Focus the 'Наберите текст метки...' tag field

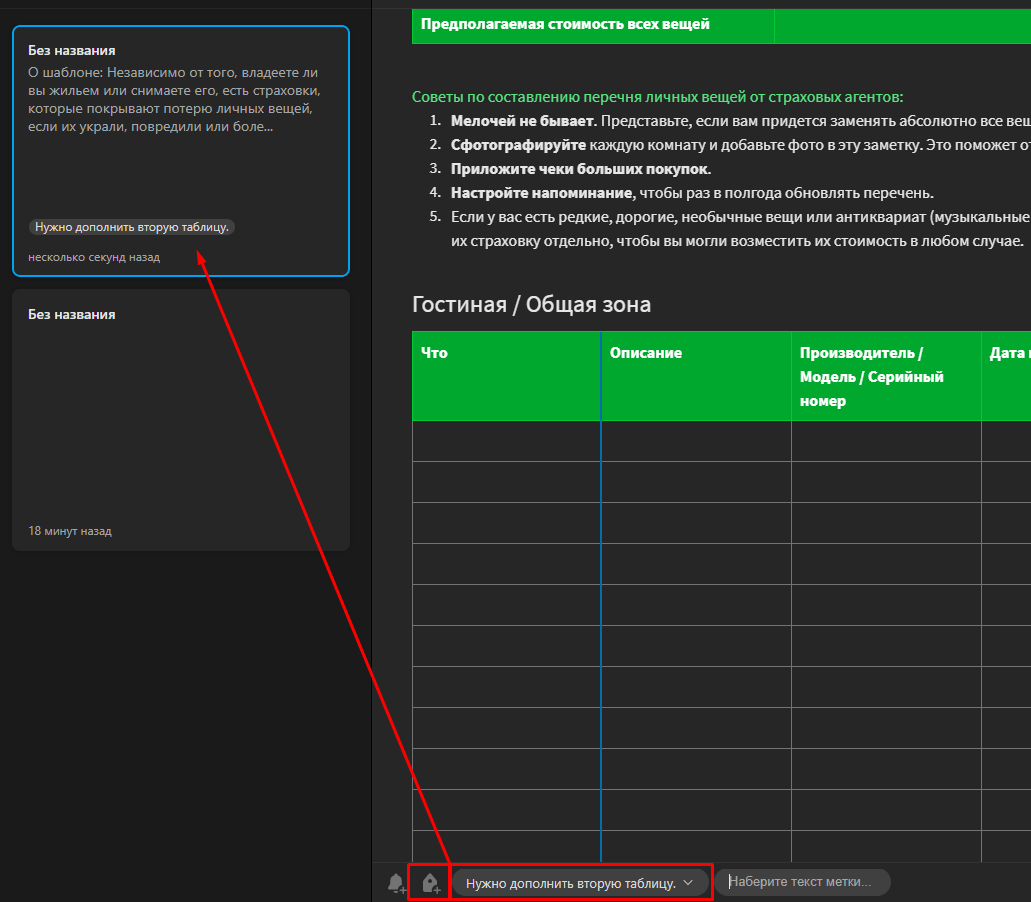(x=800, y=883)
